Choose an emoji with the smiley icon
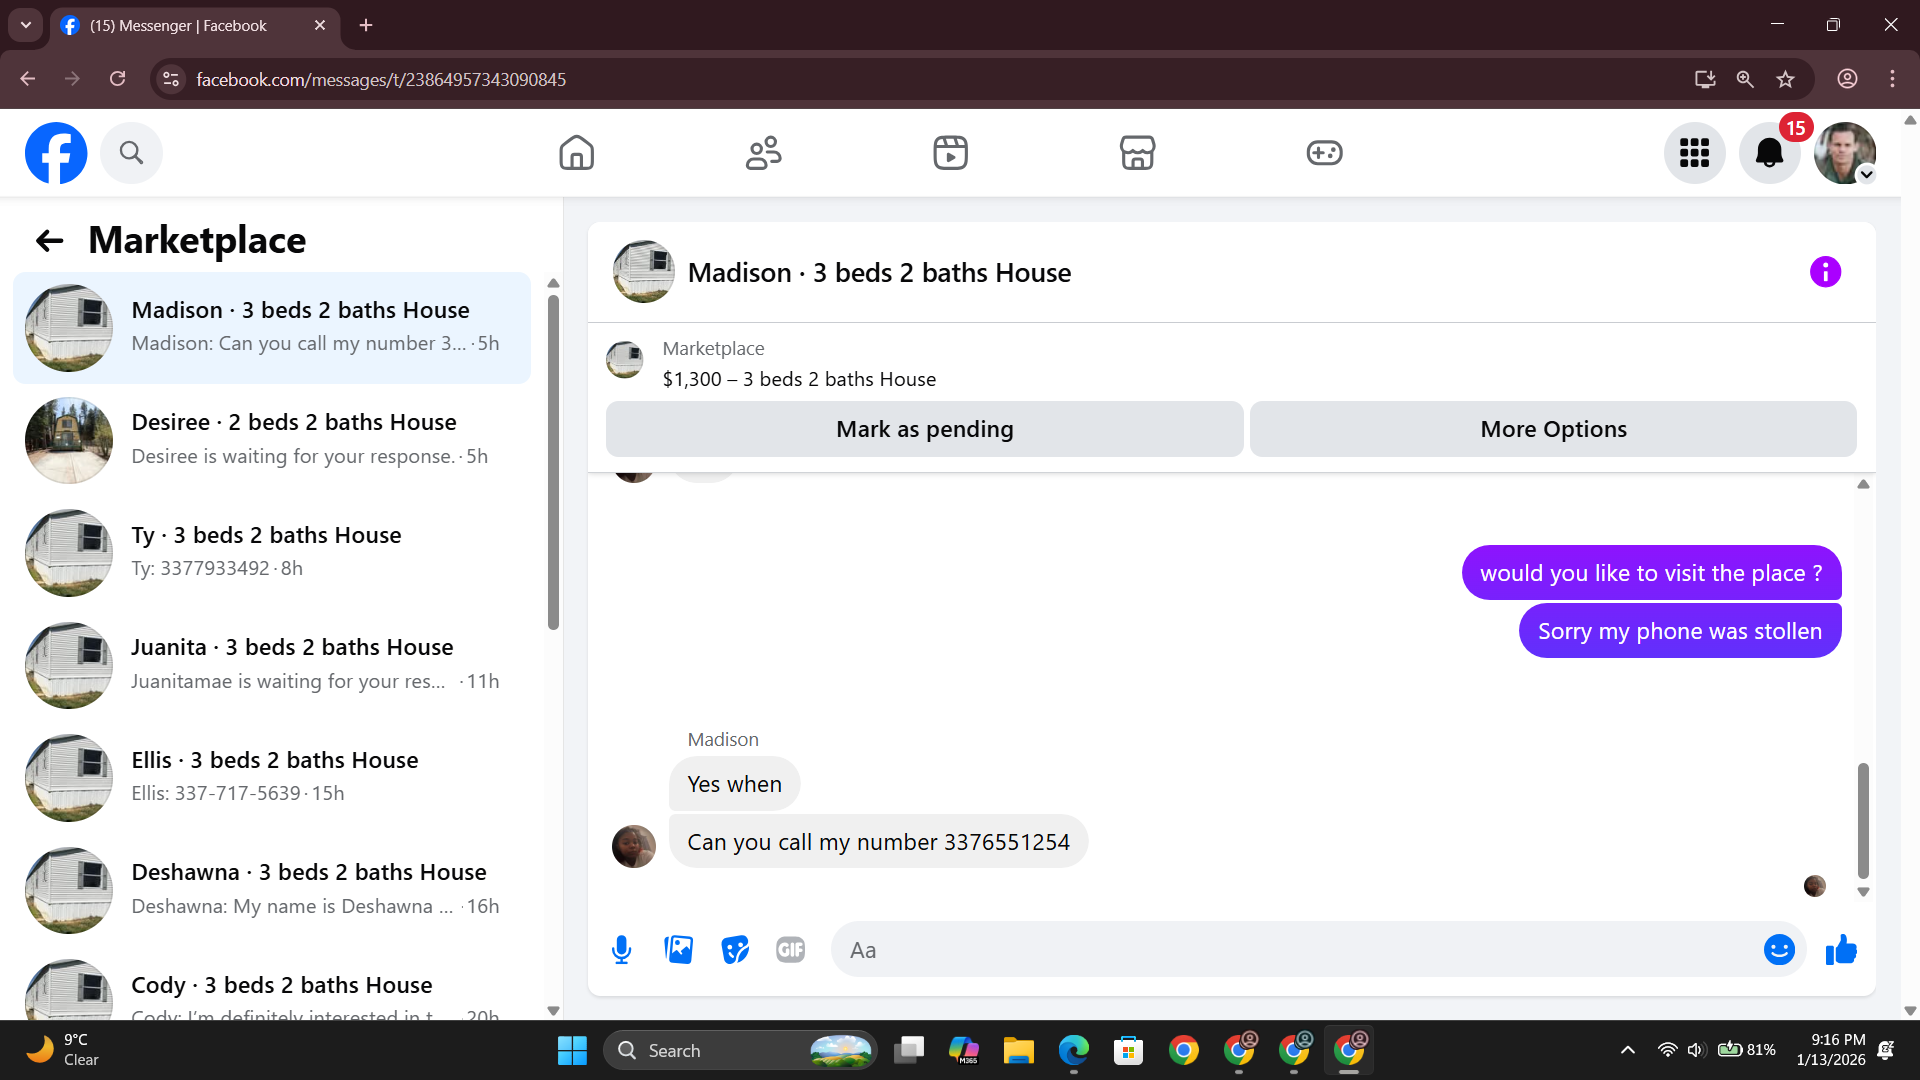This screenshot has height=1080, width=1920. (1779, 950)
